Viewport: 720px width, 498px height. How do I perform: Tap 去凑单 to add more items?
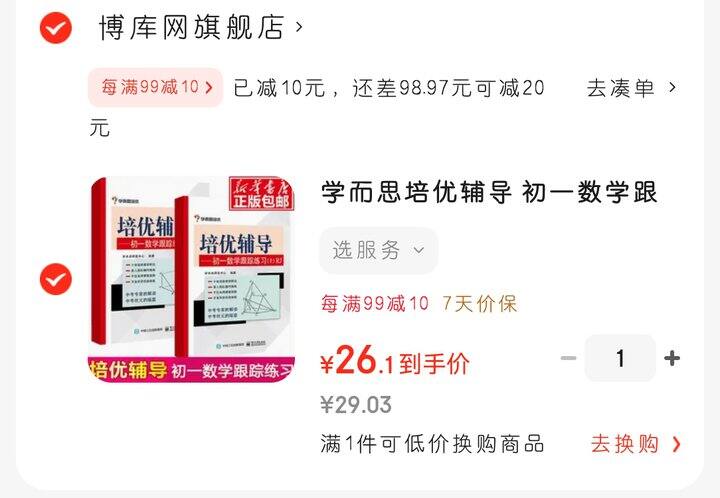point(620,88)
